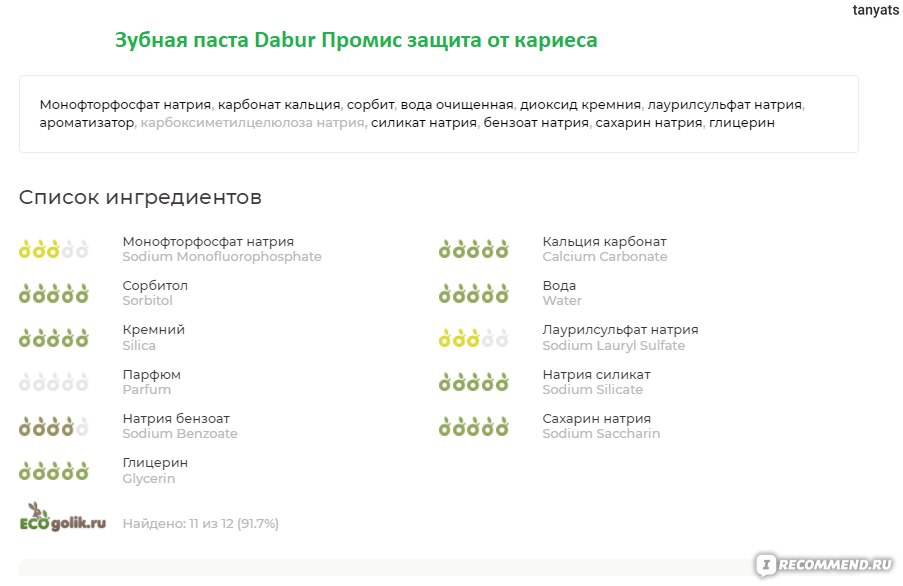Click the tanyats username

click(x=875, y=10)
